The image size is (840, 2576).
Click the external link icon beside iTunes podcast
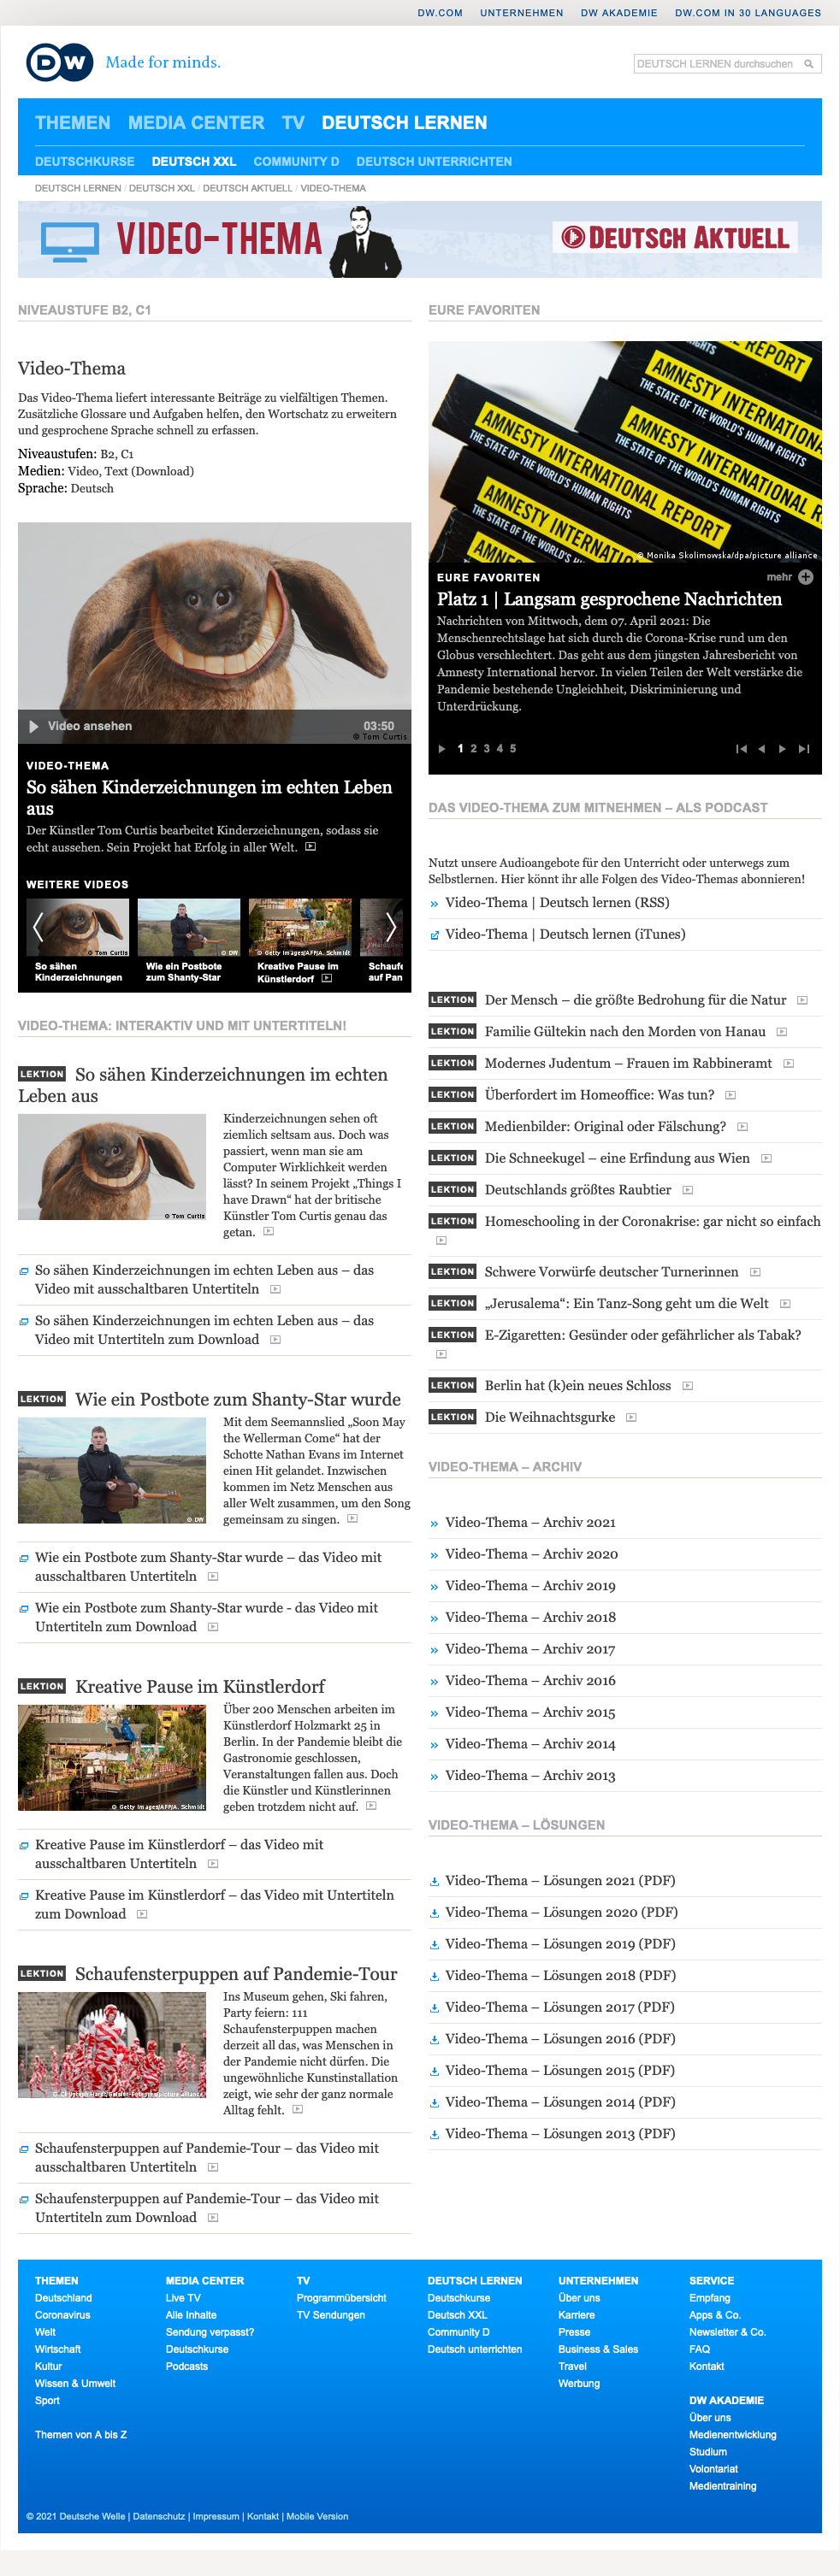point(434,936)
